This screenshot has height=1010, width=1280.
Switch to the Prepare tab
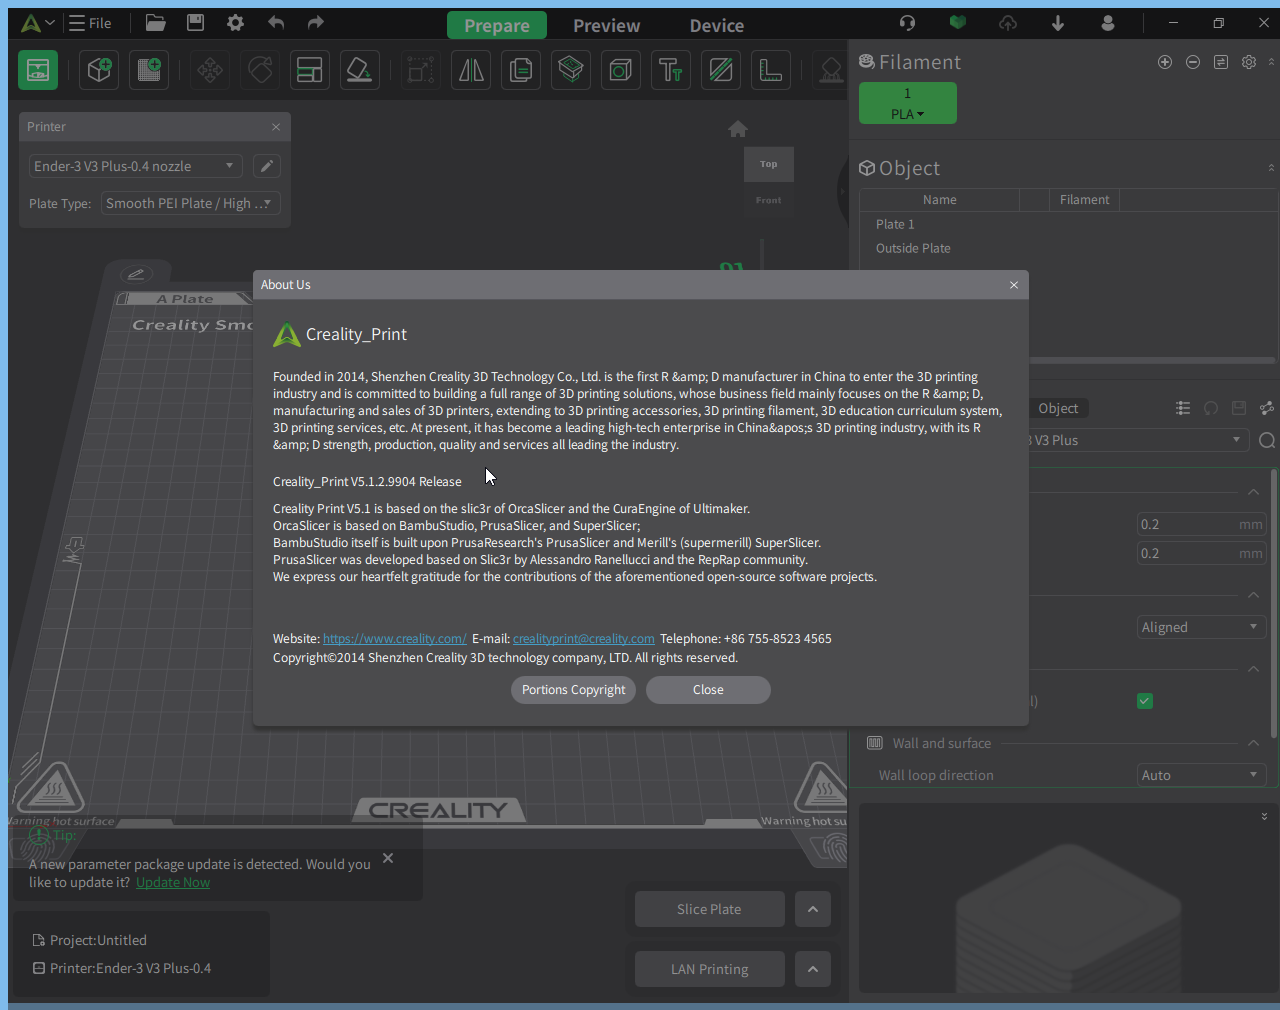[x=497, y=26]
